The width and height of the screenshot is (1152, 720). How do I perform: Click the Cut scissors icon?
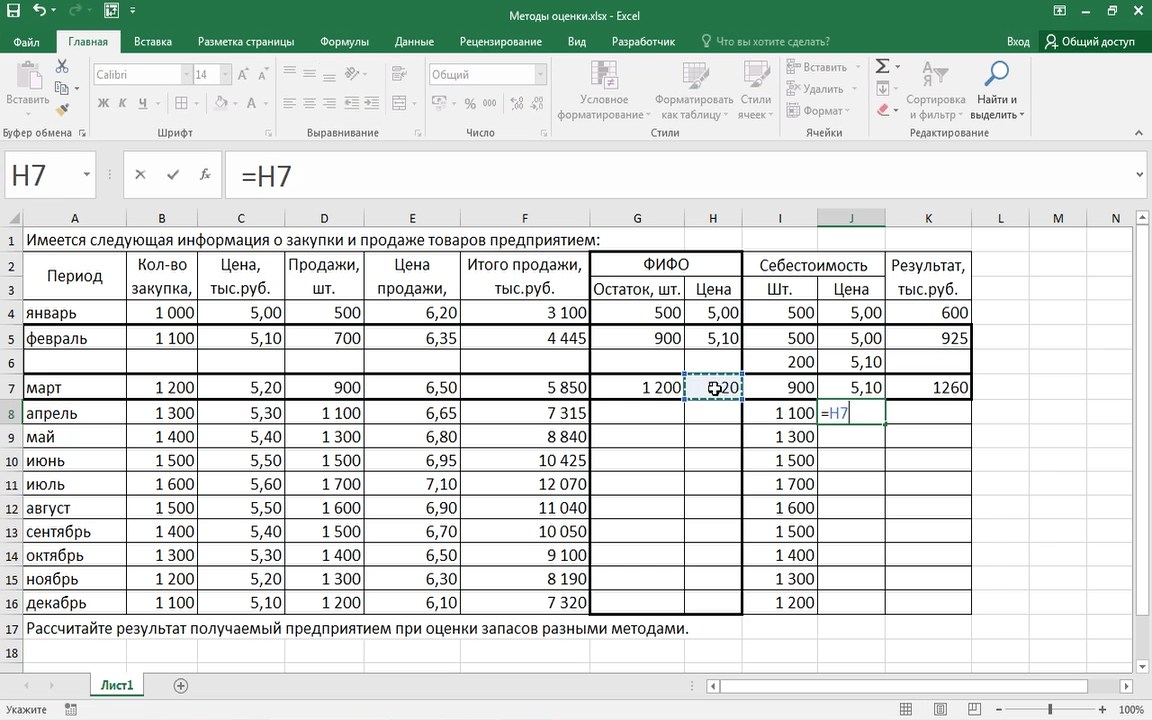pyautogui.click(x=62, y=67)
